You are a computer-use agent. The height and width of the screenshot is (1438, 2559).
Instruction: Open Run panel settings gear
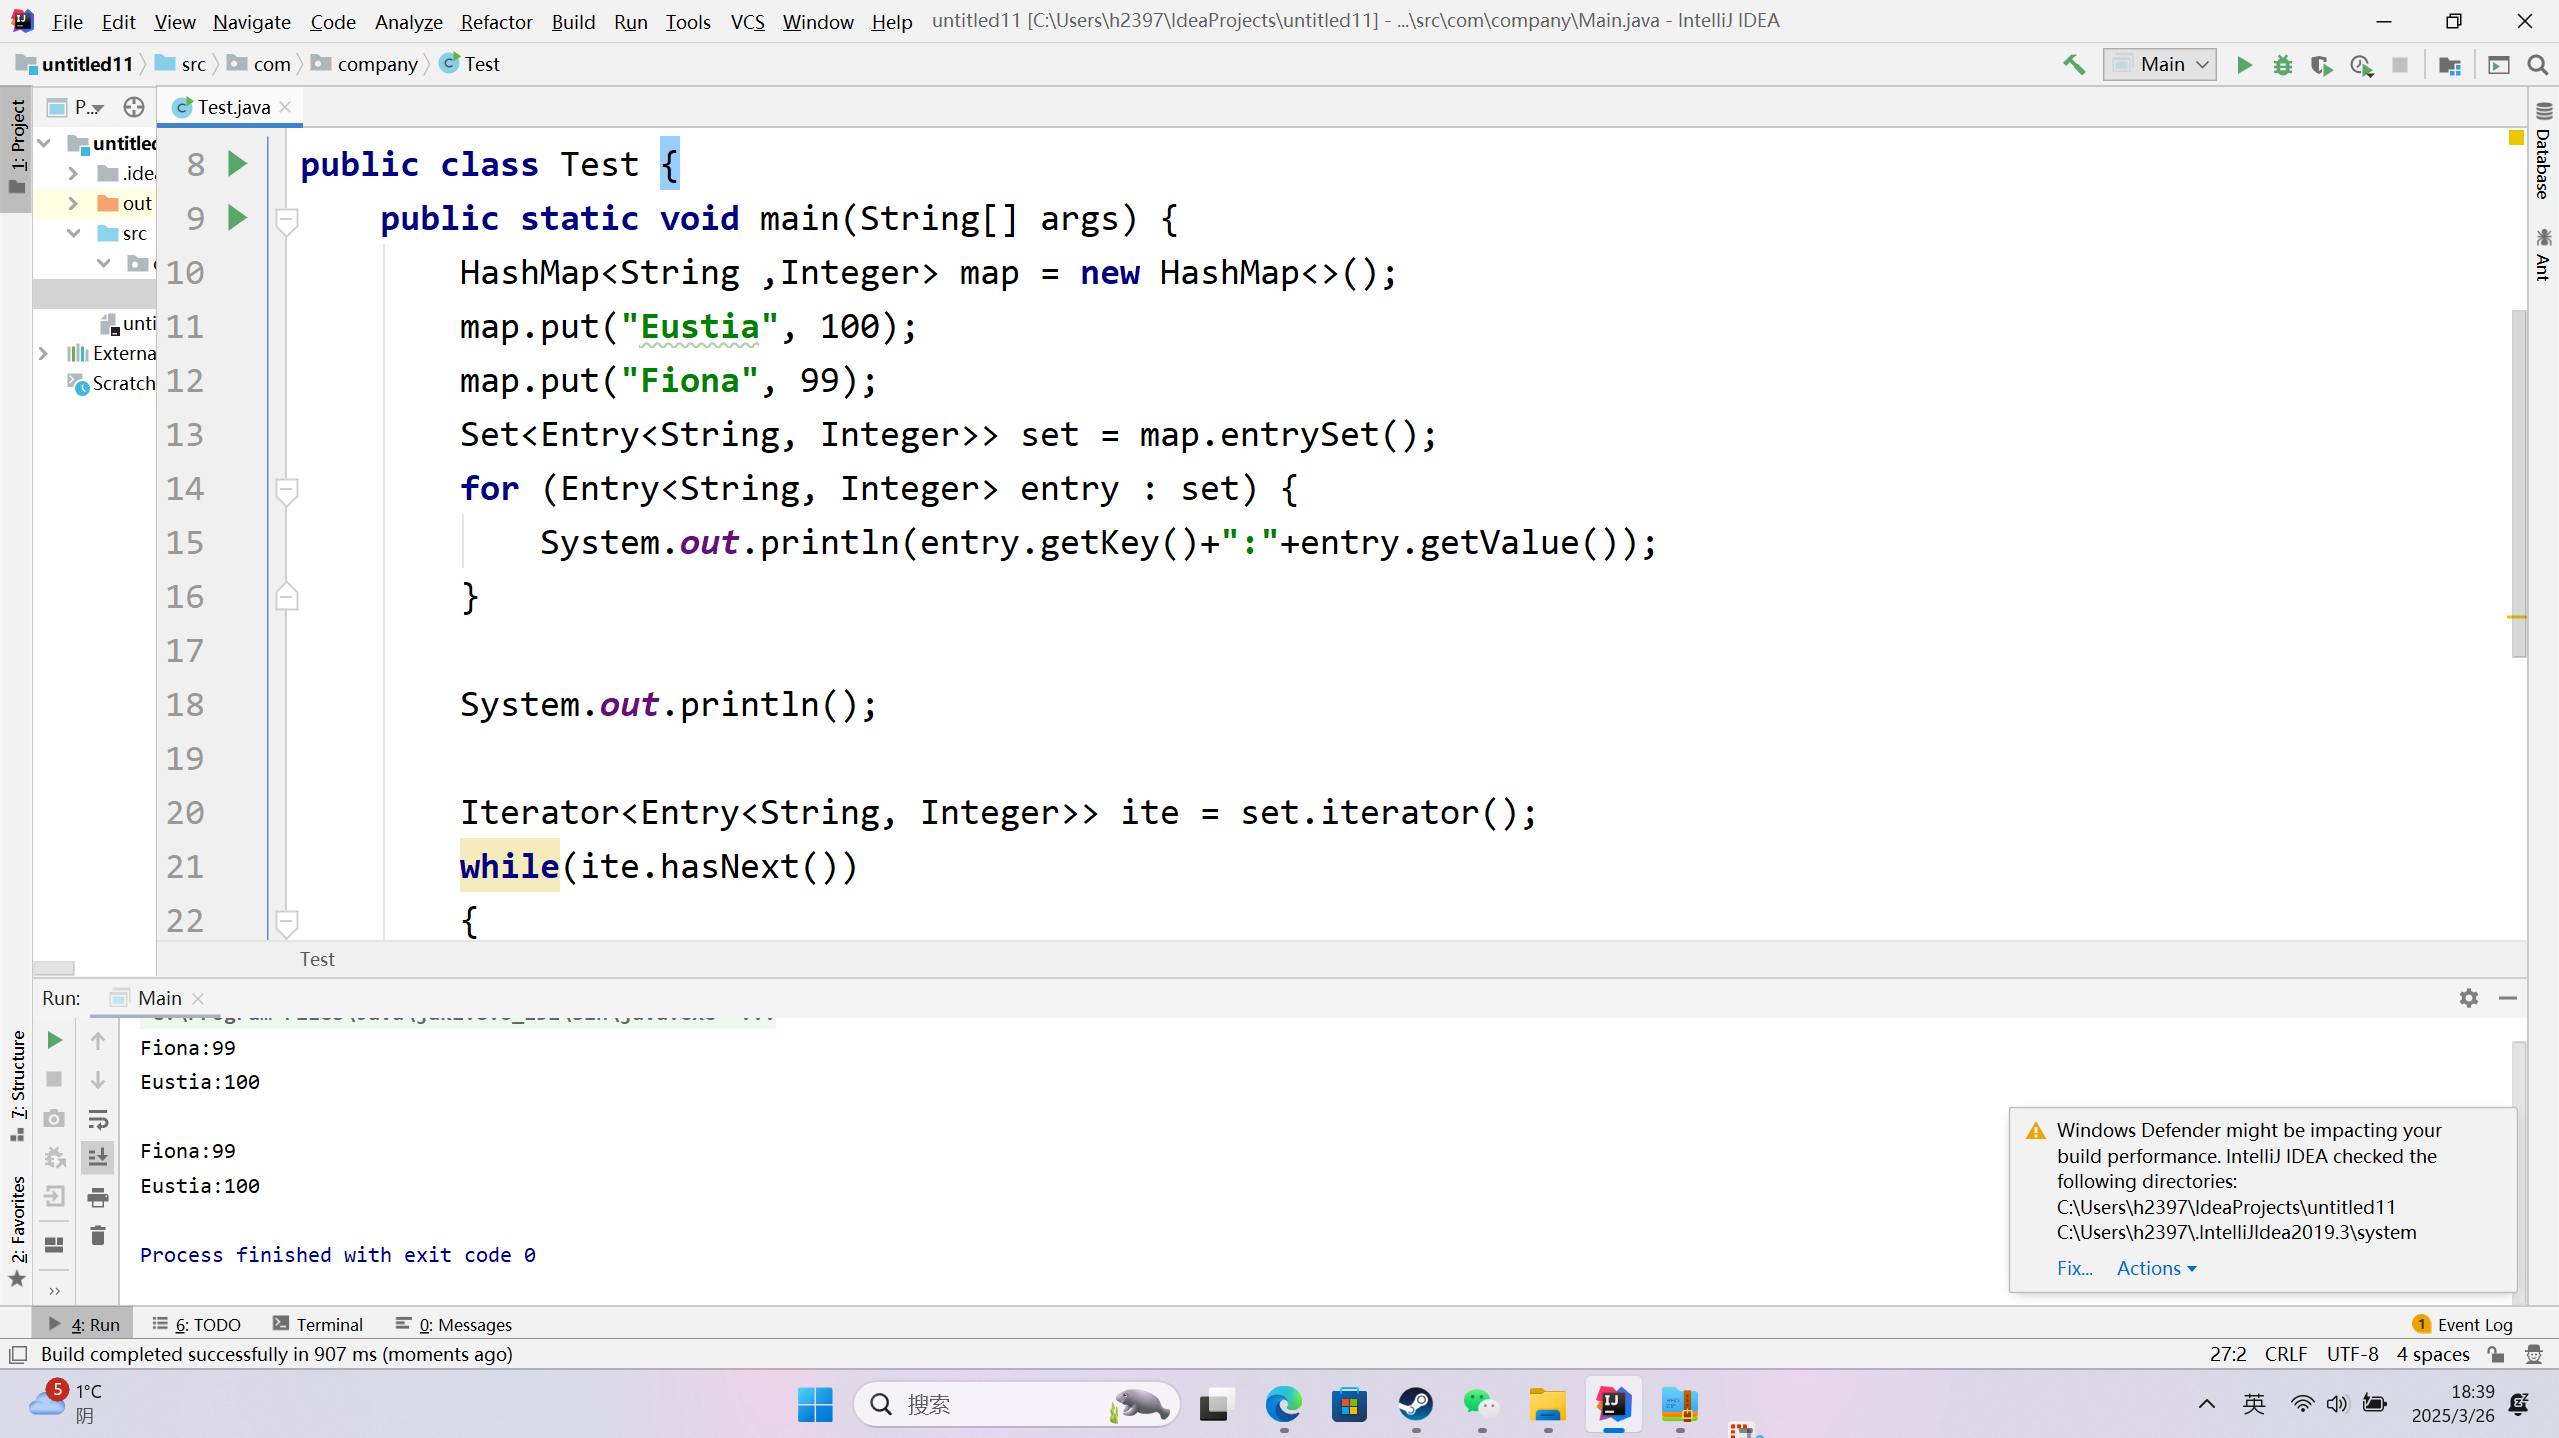tap(2468, 997)
